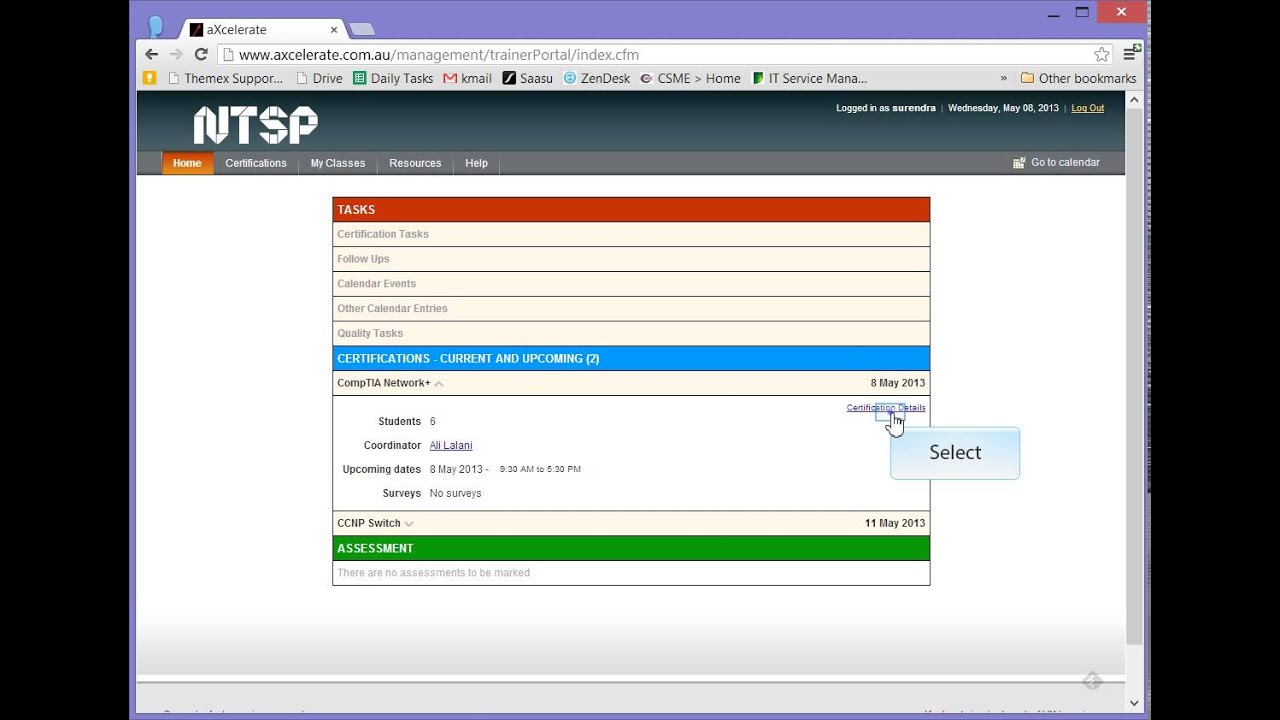
Task: Open the IT Service Mana... bookmark
Action: (809, 78)
